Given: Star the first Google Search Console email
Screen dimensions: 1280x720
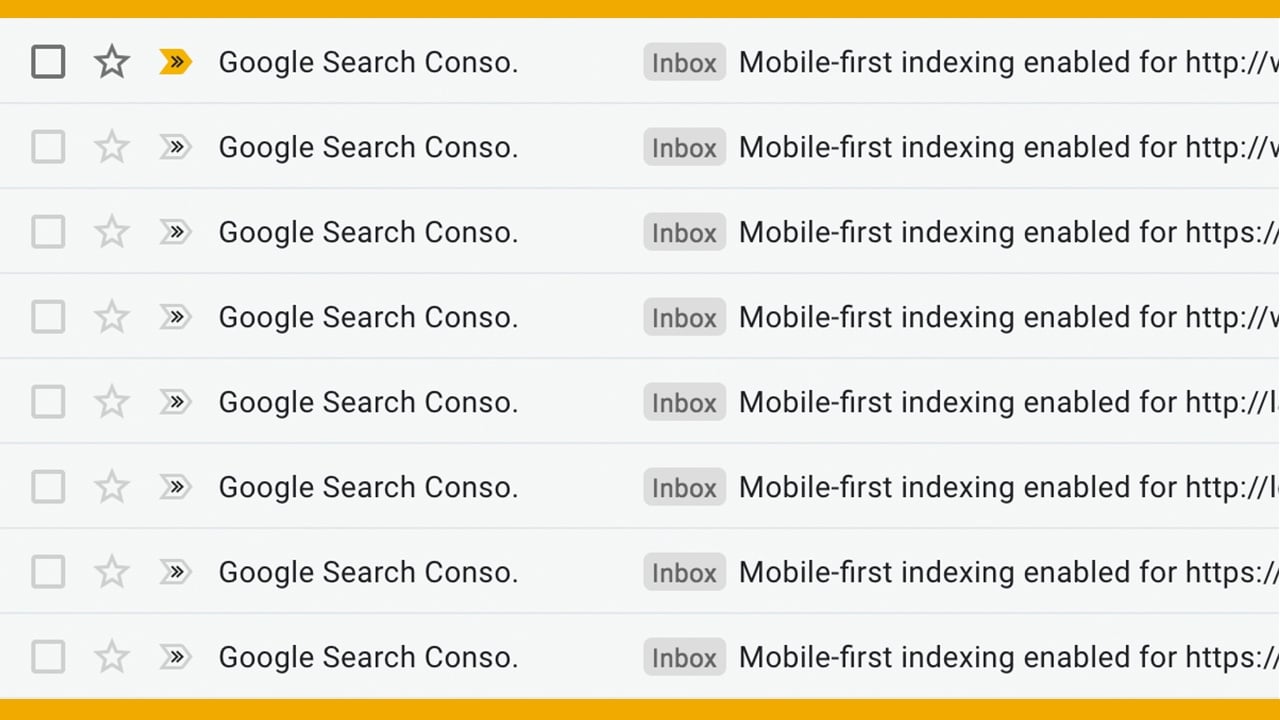Looking at the screenshot, I should pyautogui.click(x=111, y=62).
